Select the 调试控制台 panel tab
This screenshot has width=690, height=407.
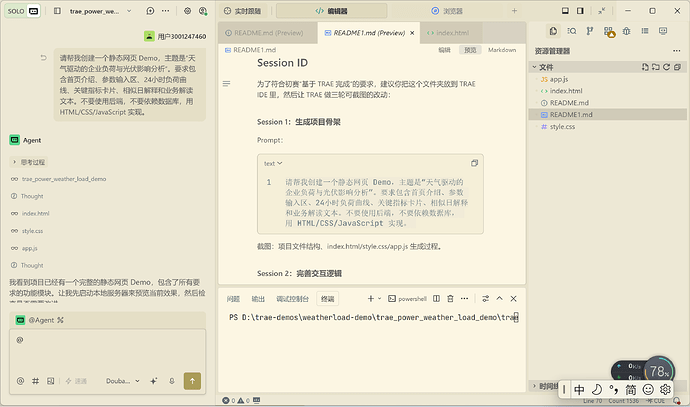(x=292, y=299)
